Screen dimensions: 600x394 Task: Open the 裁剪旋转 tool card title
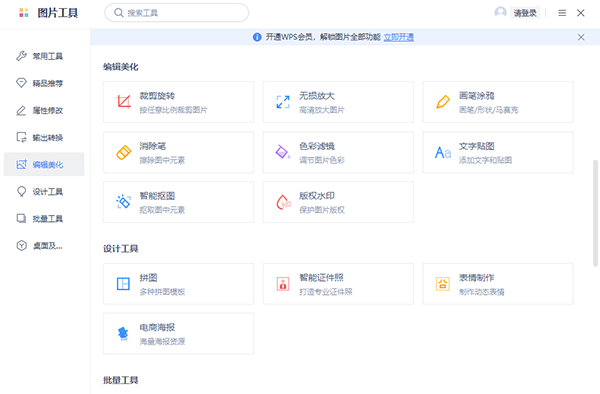[157, 96]
